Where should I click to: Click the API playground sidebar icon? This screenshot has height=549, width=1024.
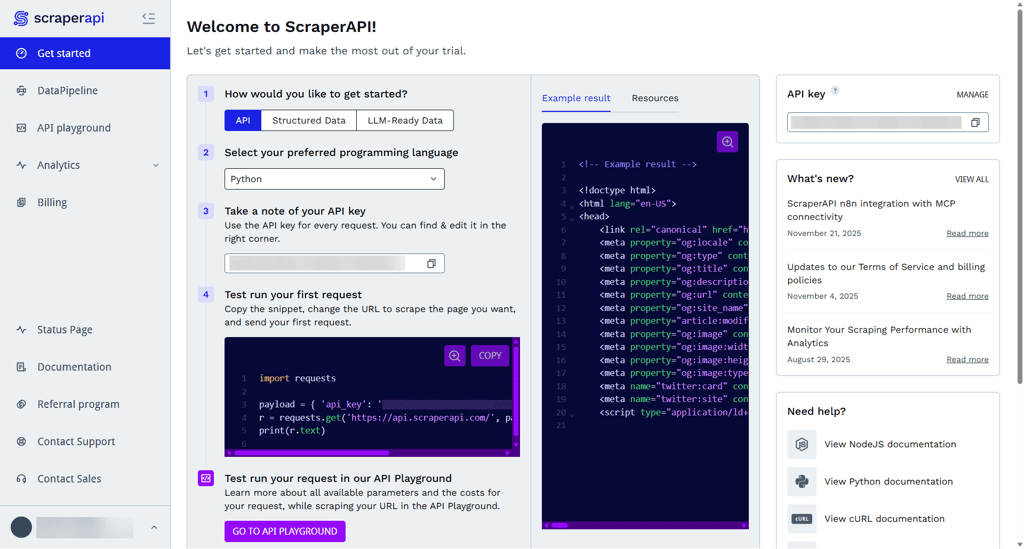pyautogui.click(x=22, y=128)
